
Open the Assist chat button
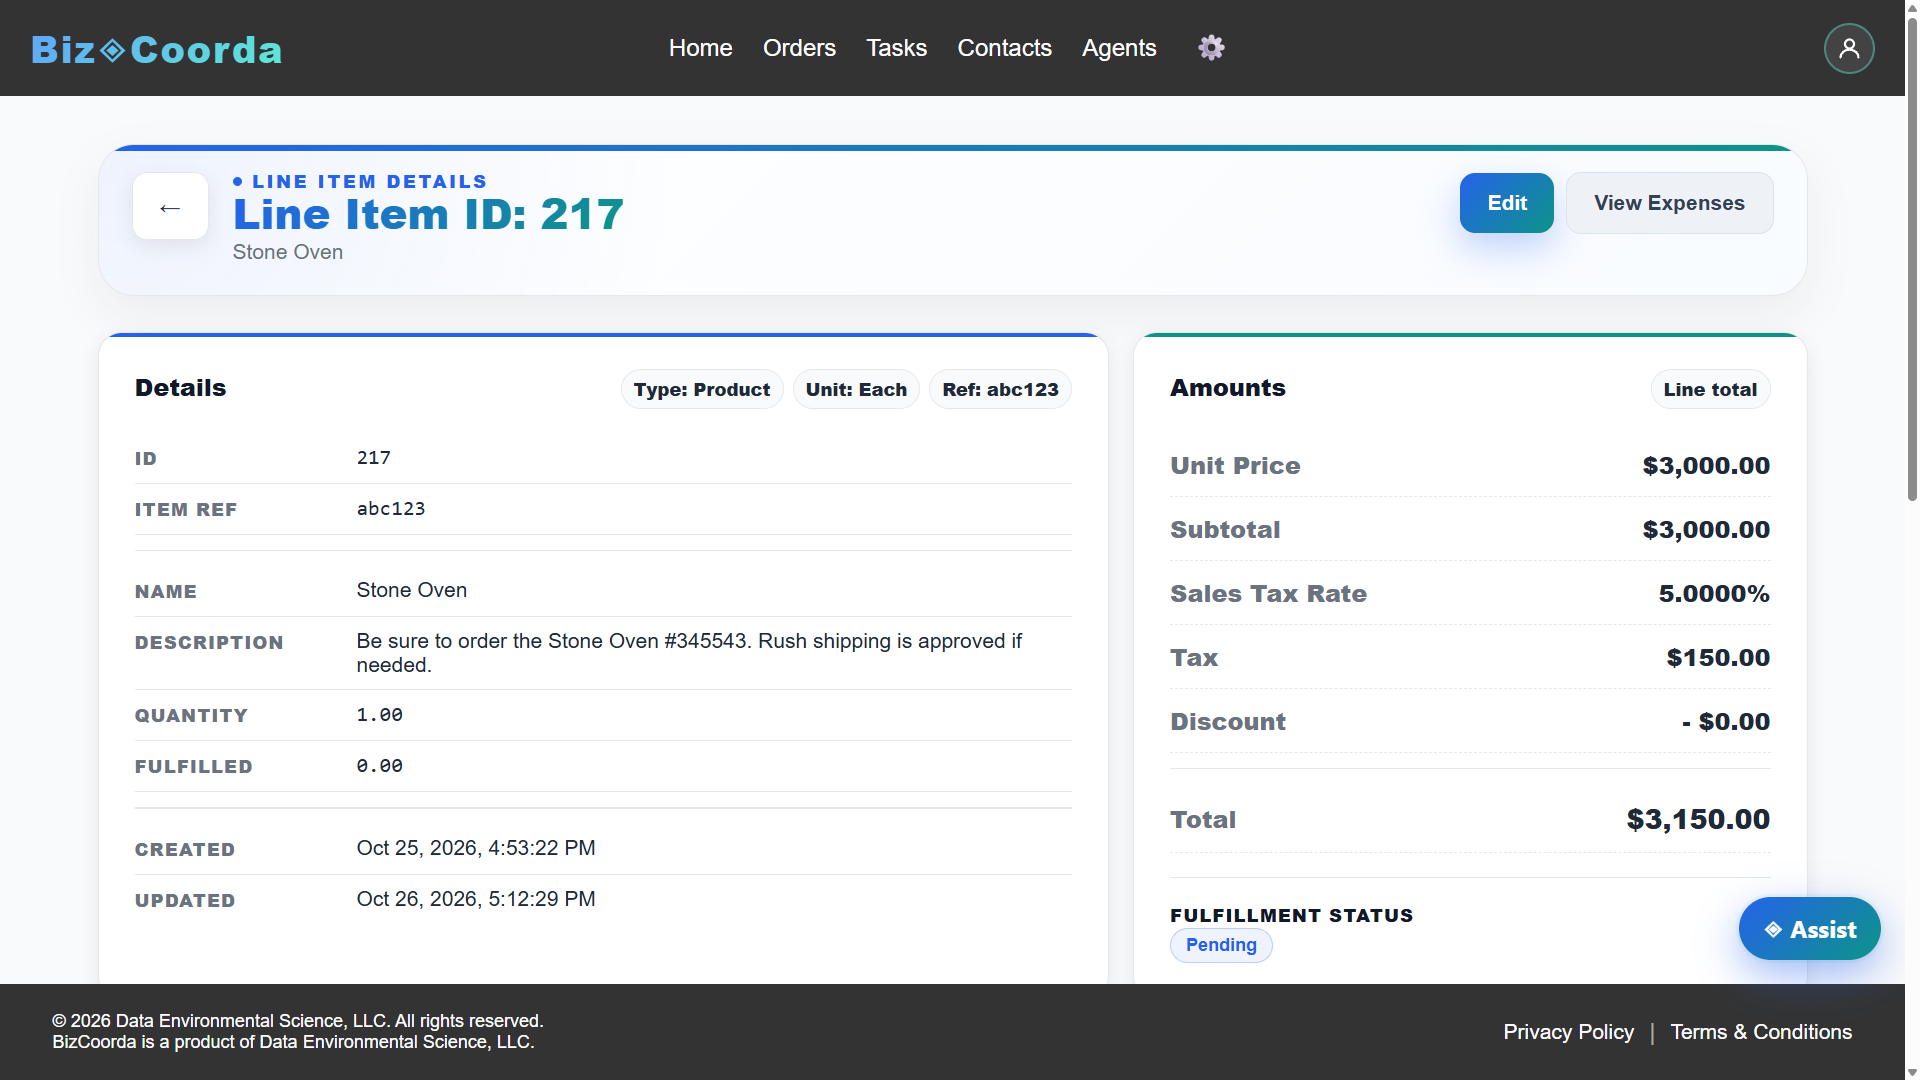1809,929
